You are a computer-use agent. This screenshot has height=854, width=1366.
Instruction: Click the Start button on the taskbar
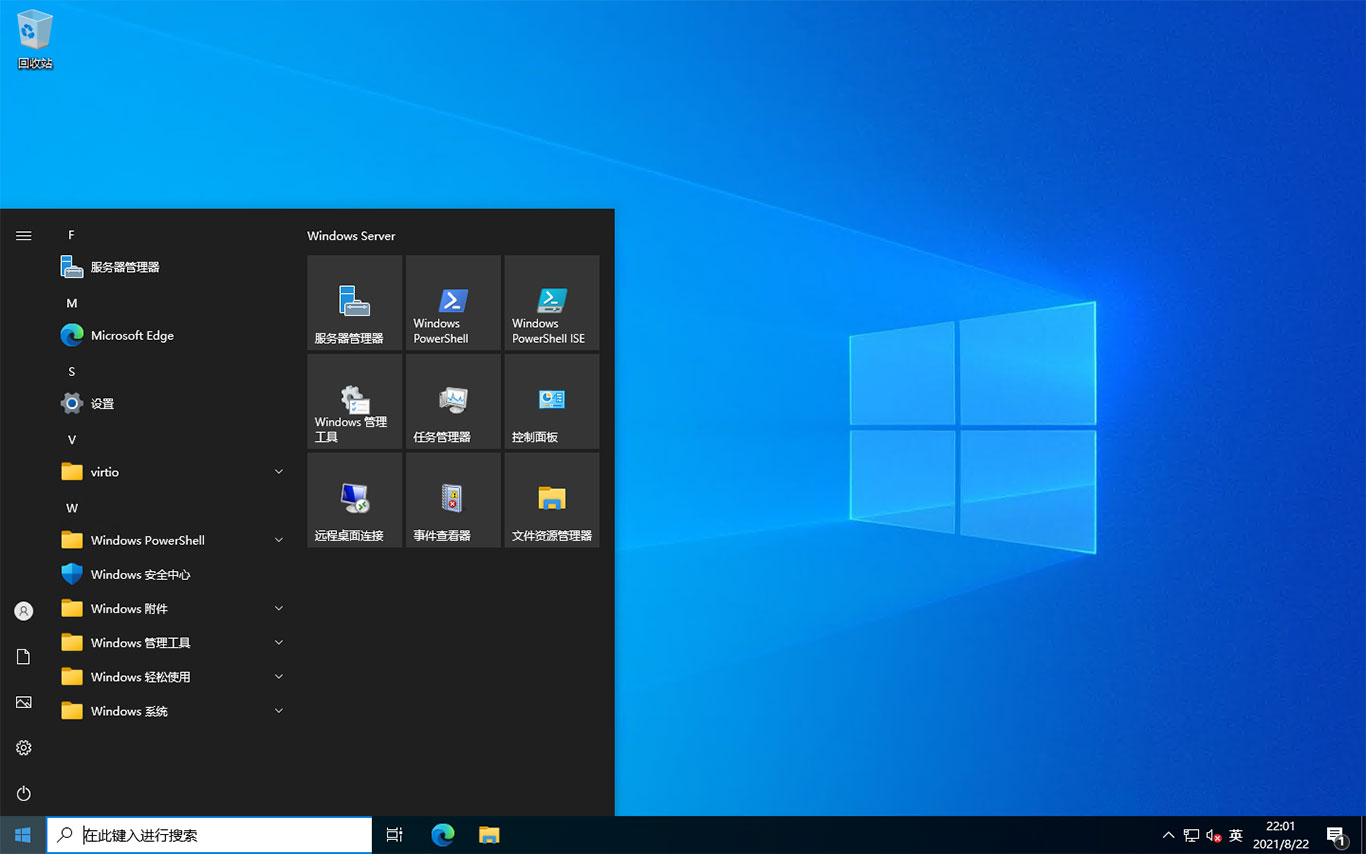pos(23,835)
